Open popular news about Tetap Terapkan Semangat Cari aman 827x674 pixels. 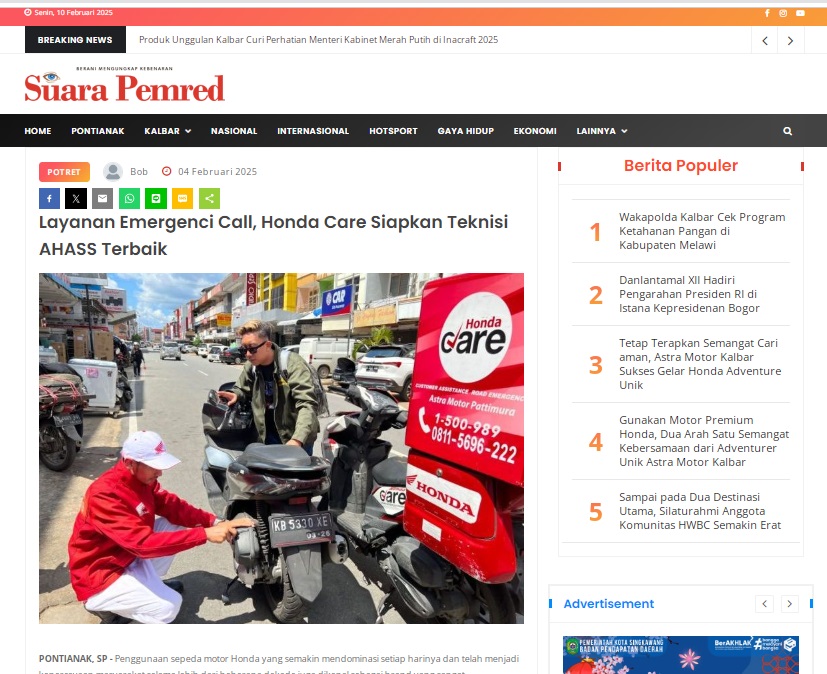click(x=700, y=364)
